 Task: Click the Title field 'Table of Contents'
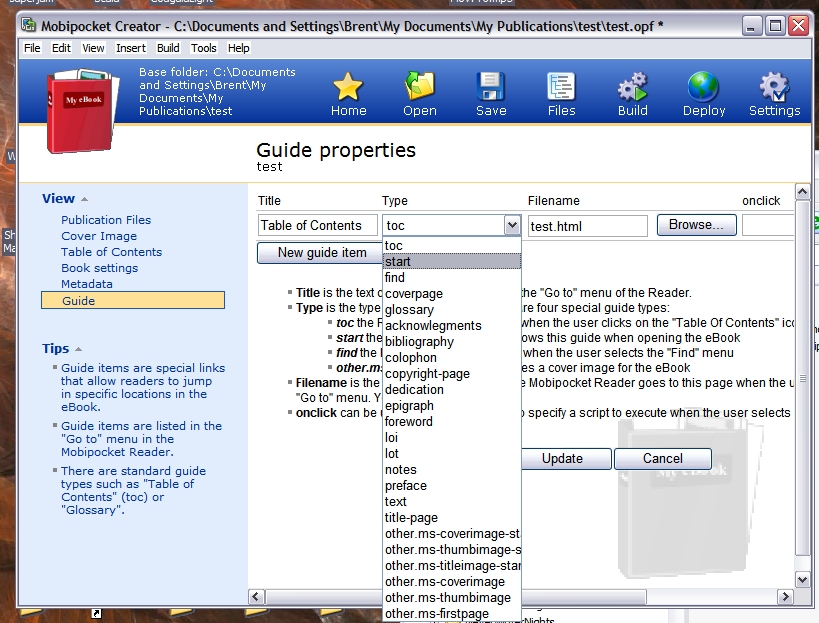(x=318, y=226)
